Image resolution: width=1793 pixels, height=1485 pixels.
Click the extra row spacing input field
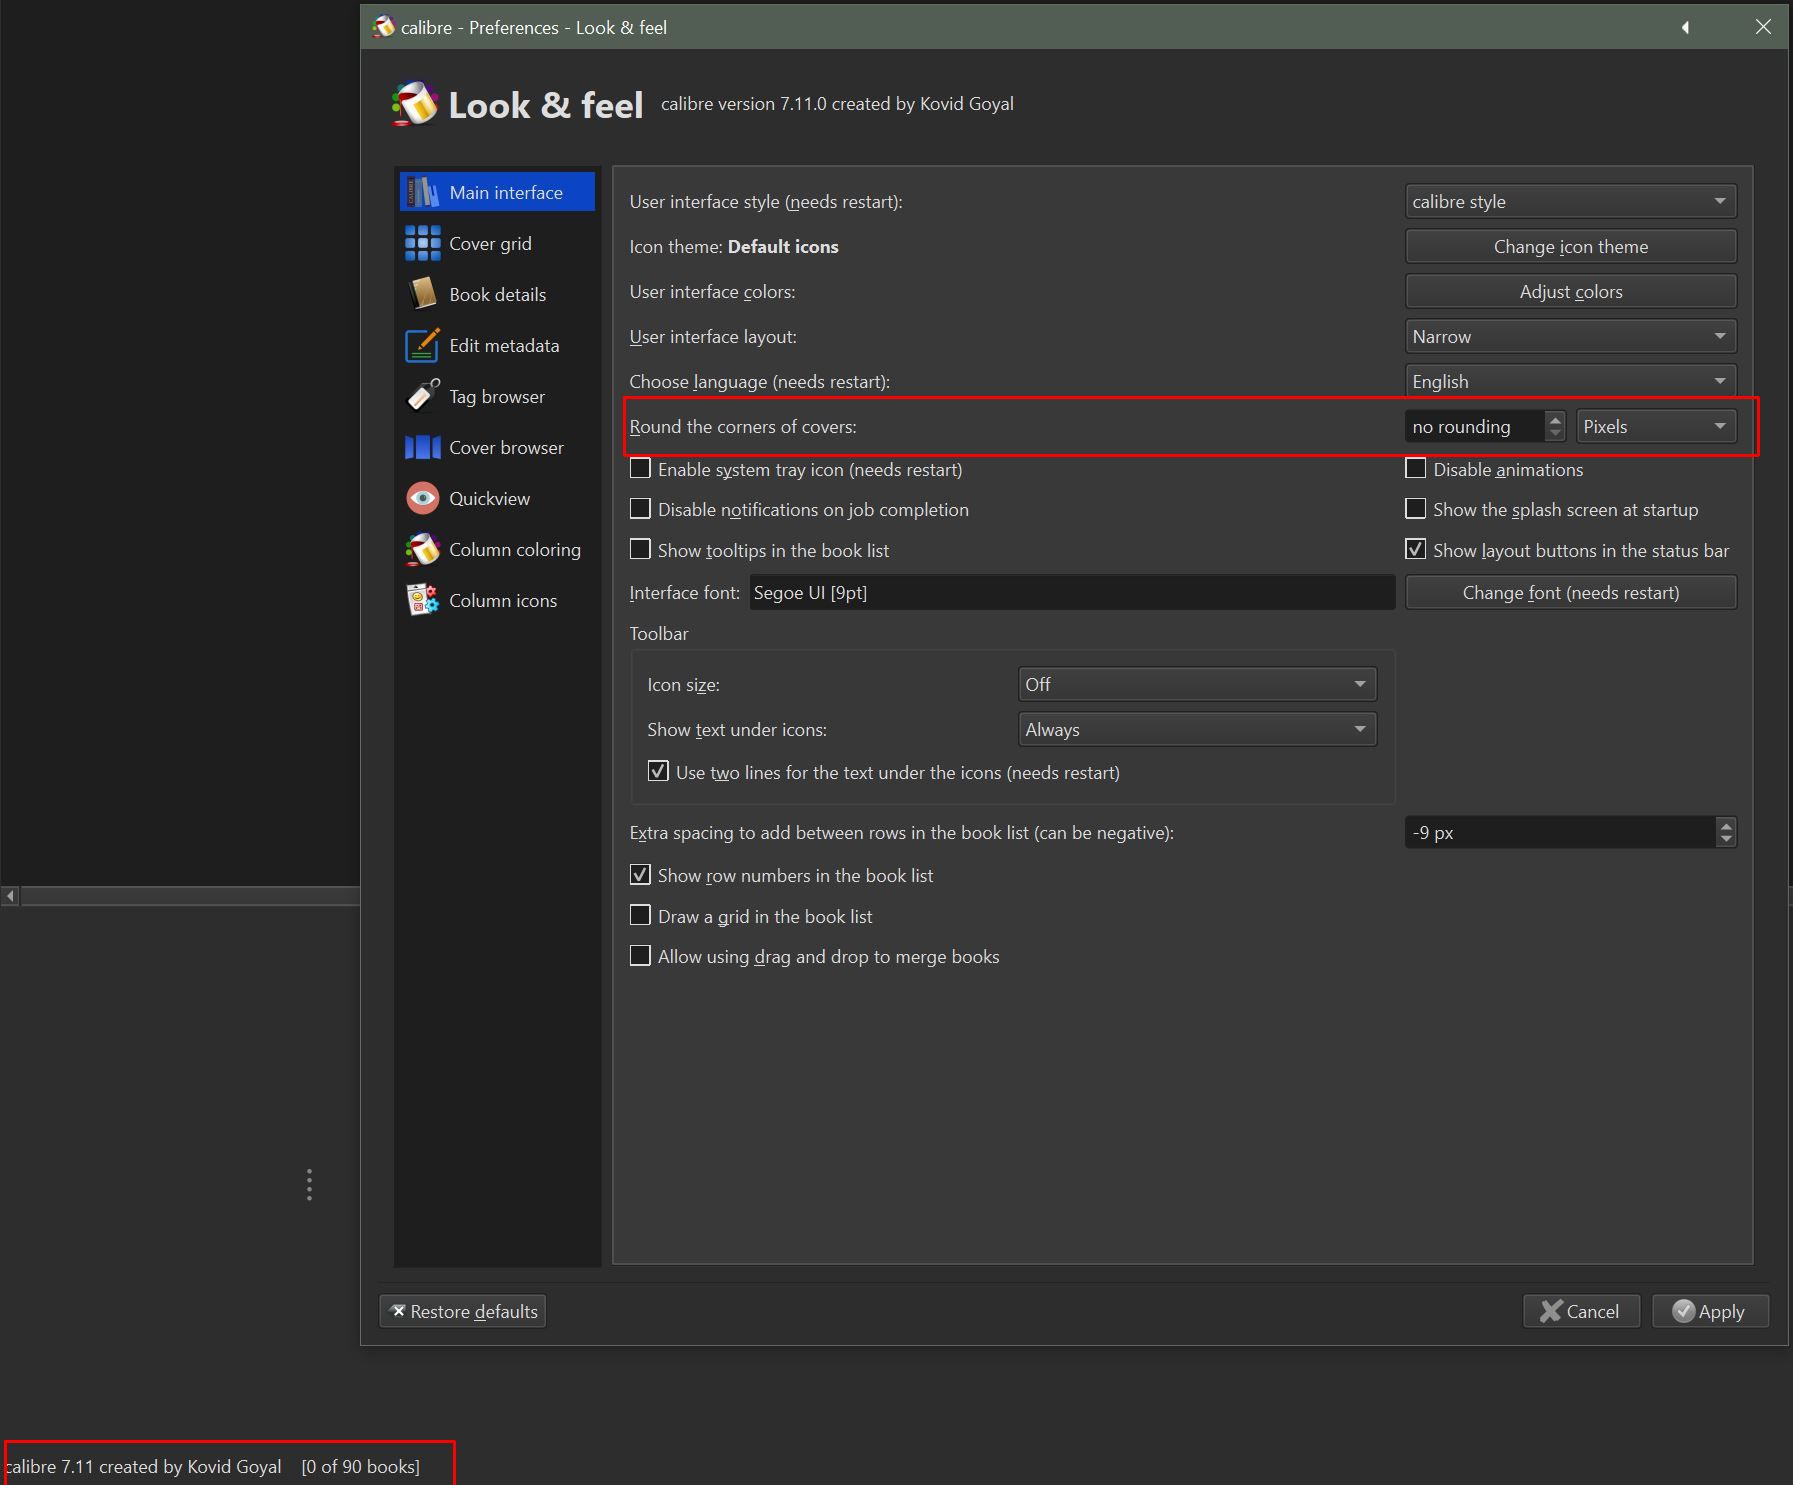(1560, 832)
